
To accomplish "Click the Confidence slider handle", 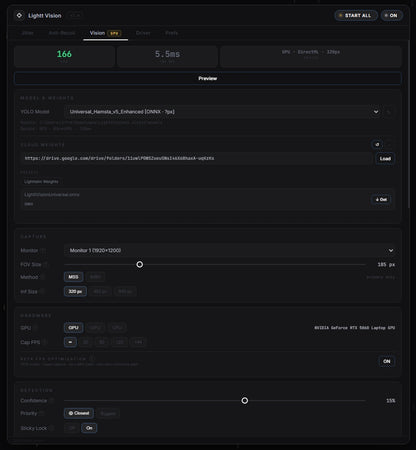I will point(245,400).
